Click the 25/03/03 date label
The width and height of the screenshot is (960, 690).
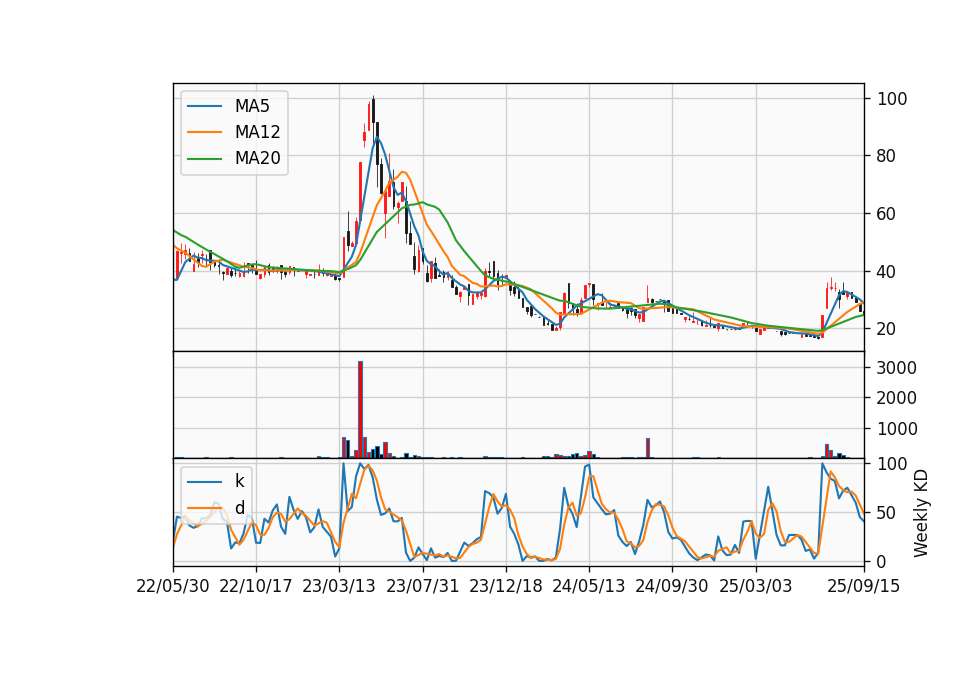[x=756, y=586]
